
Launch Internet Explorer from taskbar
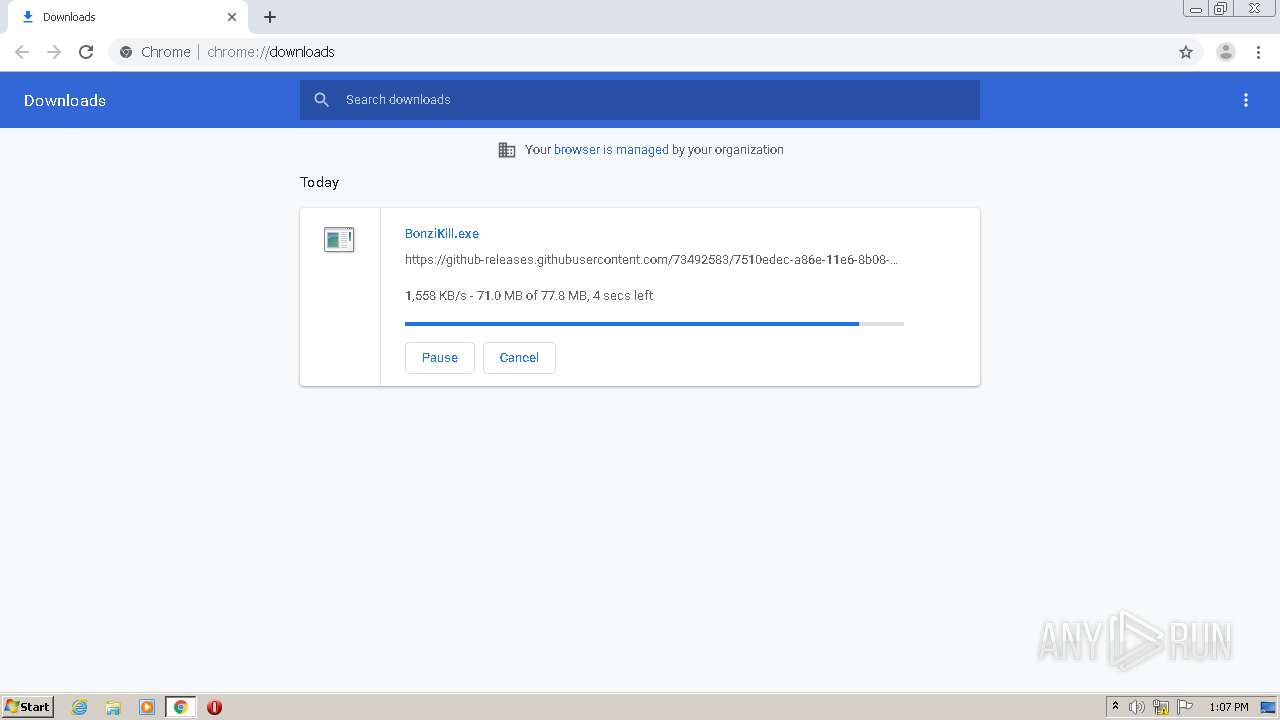click(80, 707)
